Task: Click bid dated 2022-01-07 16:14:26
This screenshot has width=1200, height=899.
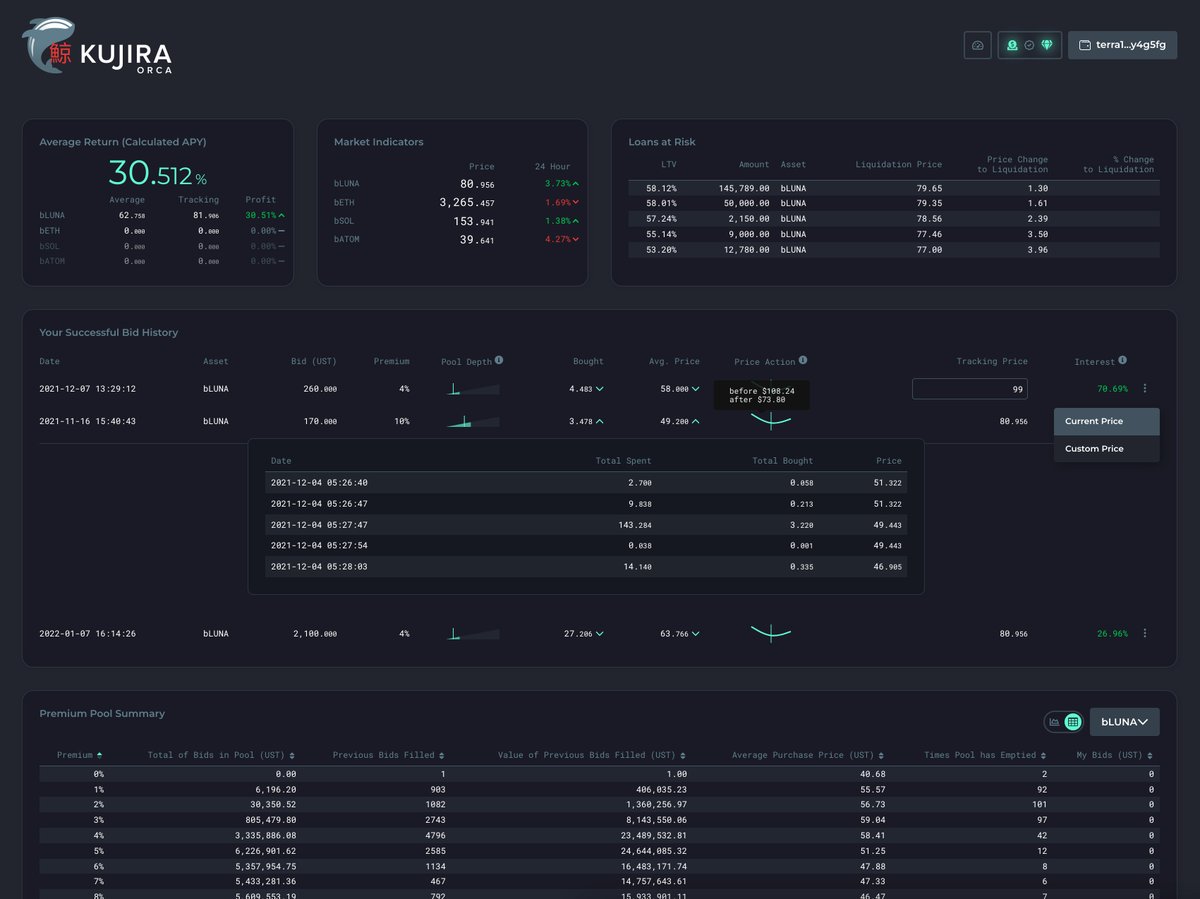Action: 87,633
